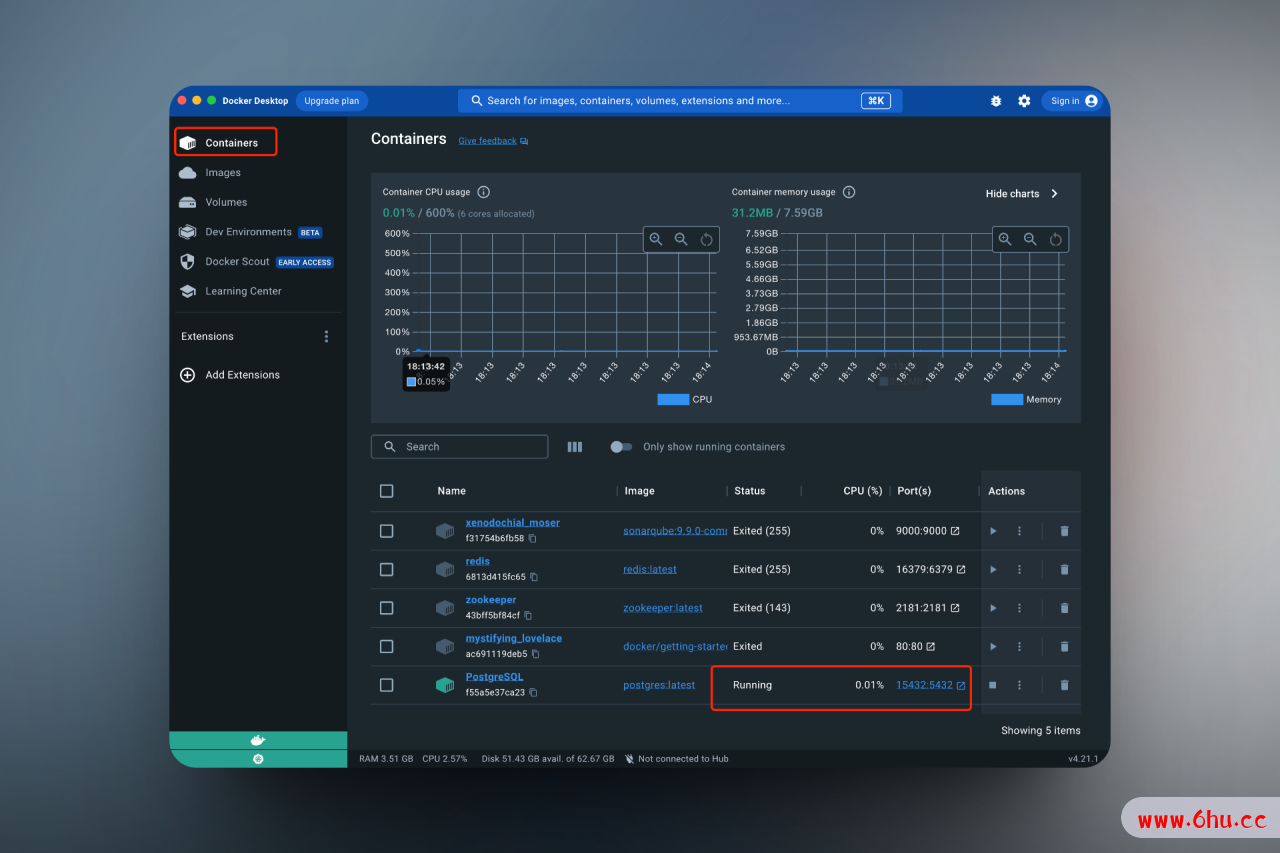This screenshot has height=853, width=1280.
Task: Open the 15432:5432 port link
Action: coord(924,685)
